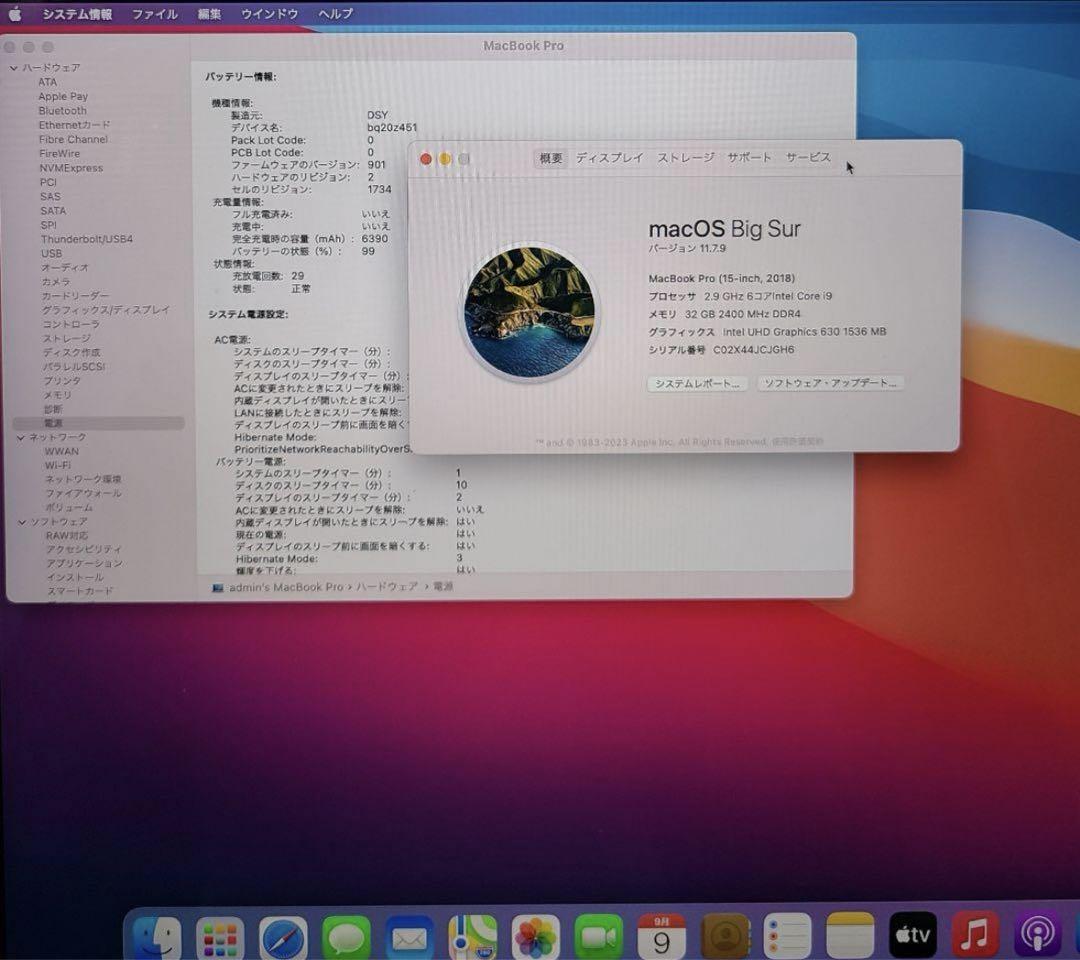Viewport: 1080px width, 960px height.
Task: Open Finder from the Dock
Action: tap(157, 937)
